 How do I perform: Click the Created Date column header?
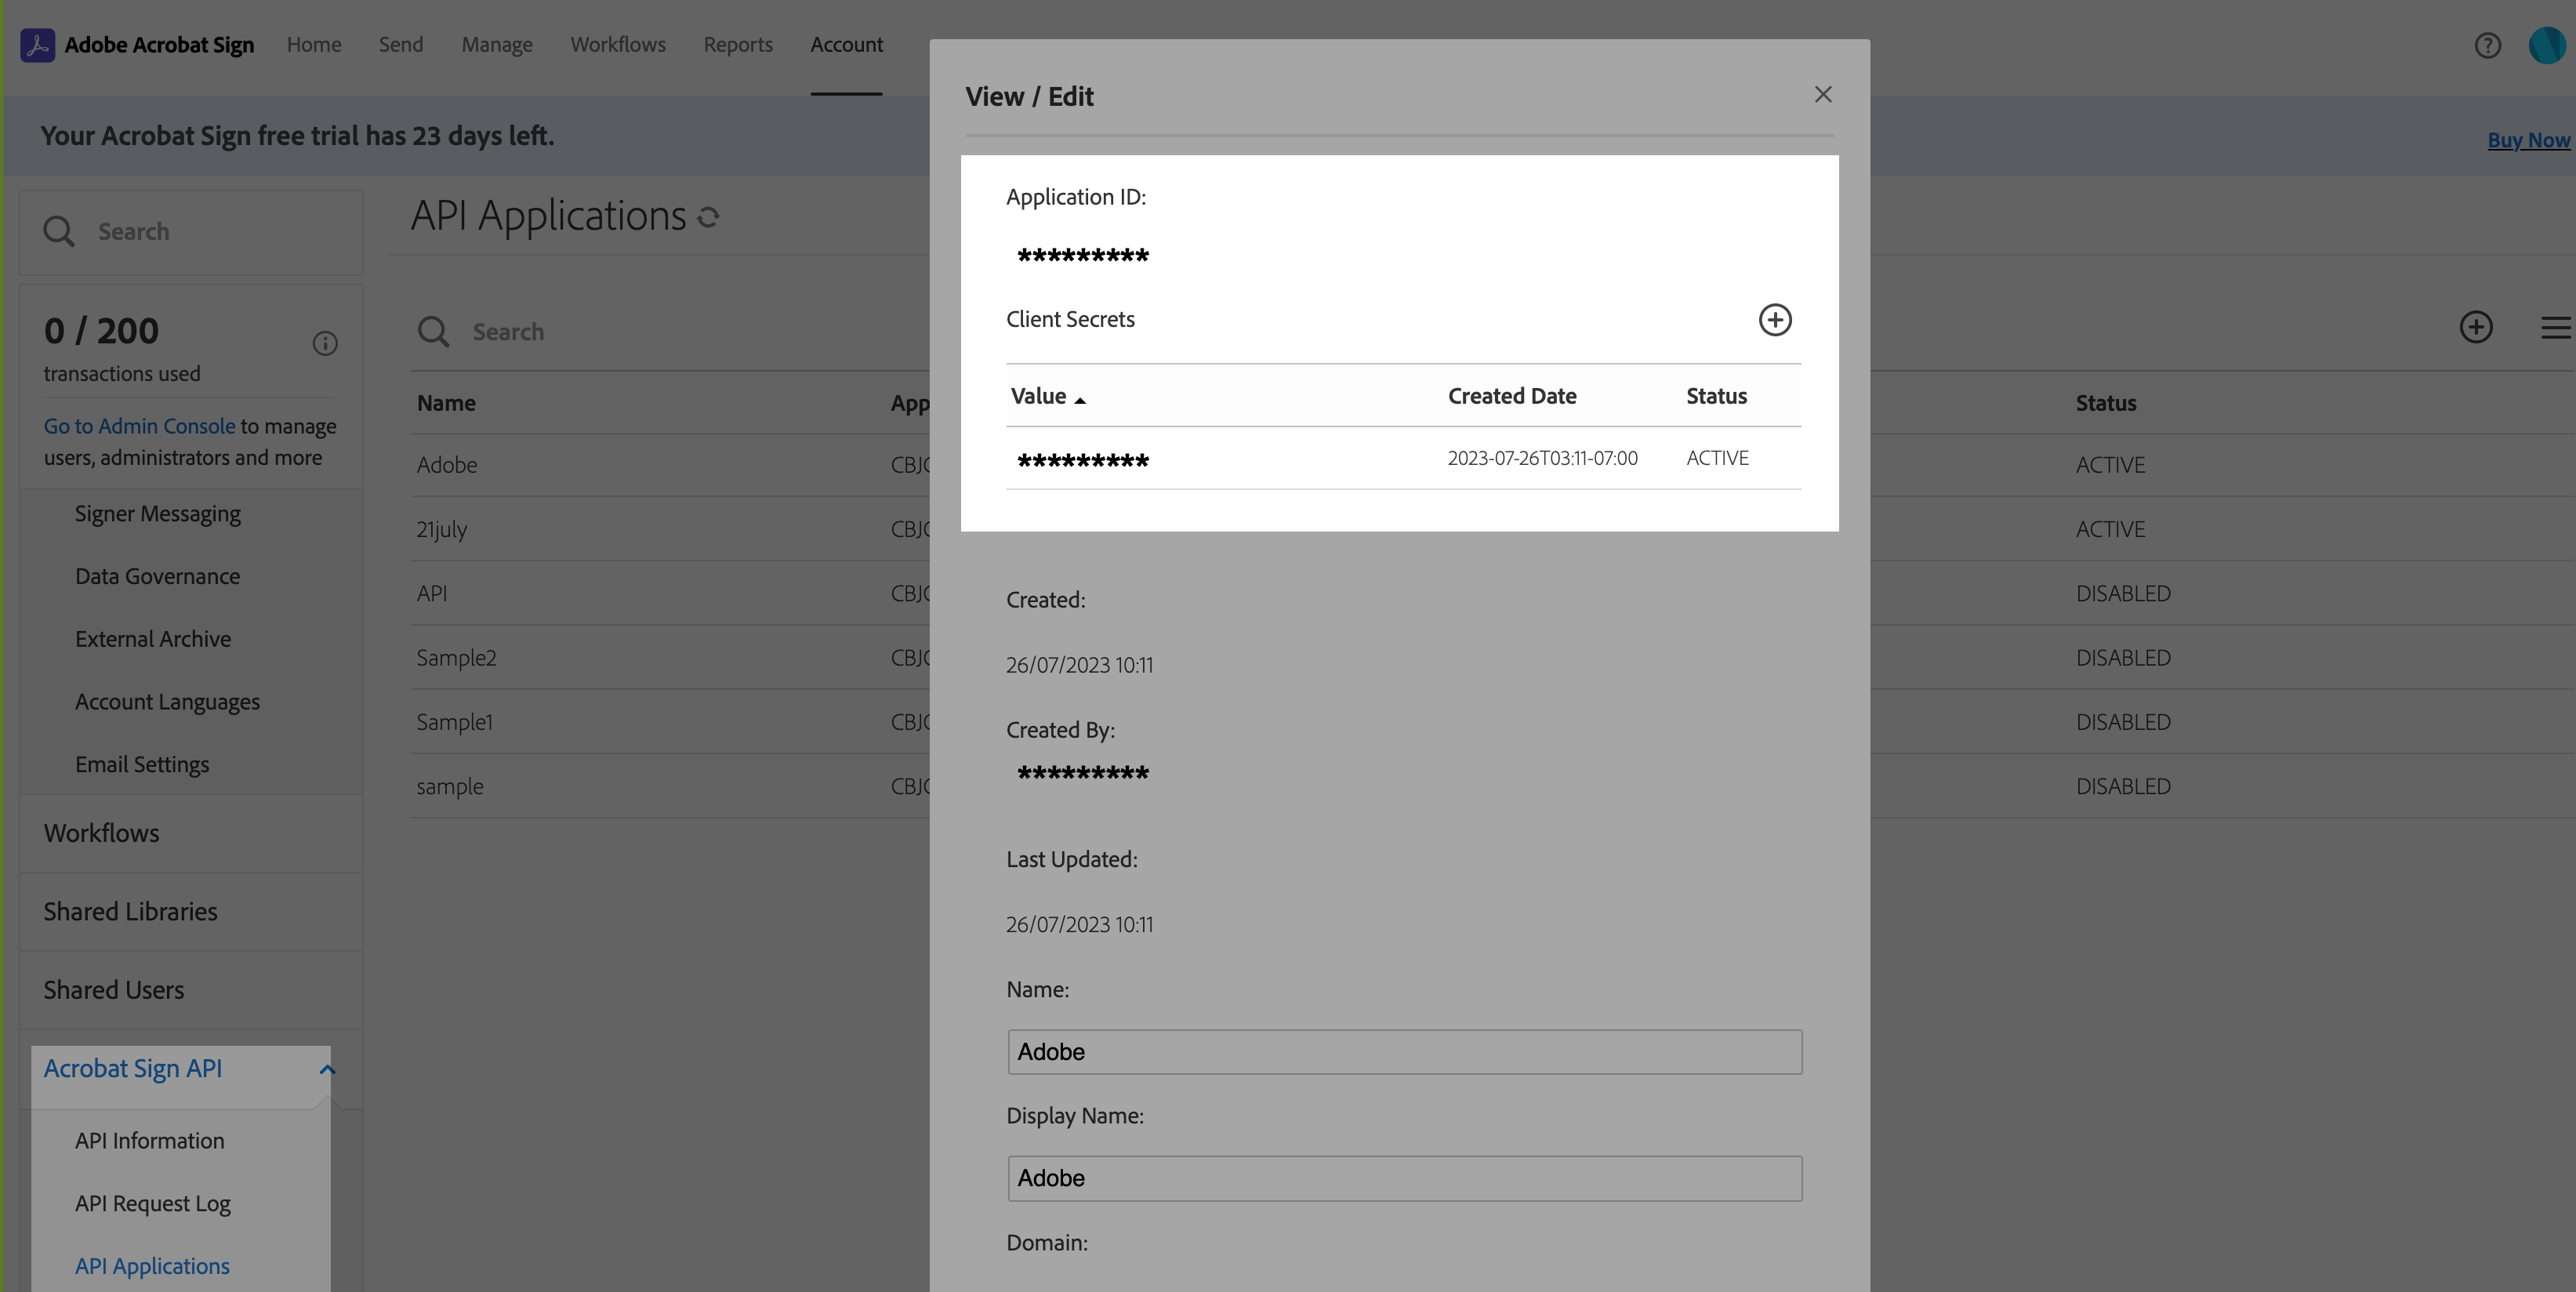(1512, 396)
